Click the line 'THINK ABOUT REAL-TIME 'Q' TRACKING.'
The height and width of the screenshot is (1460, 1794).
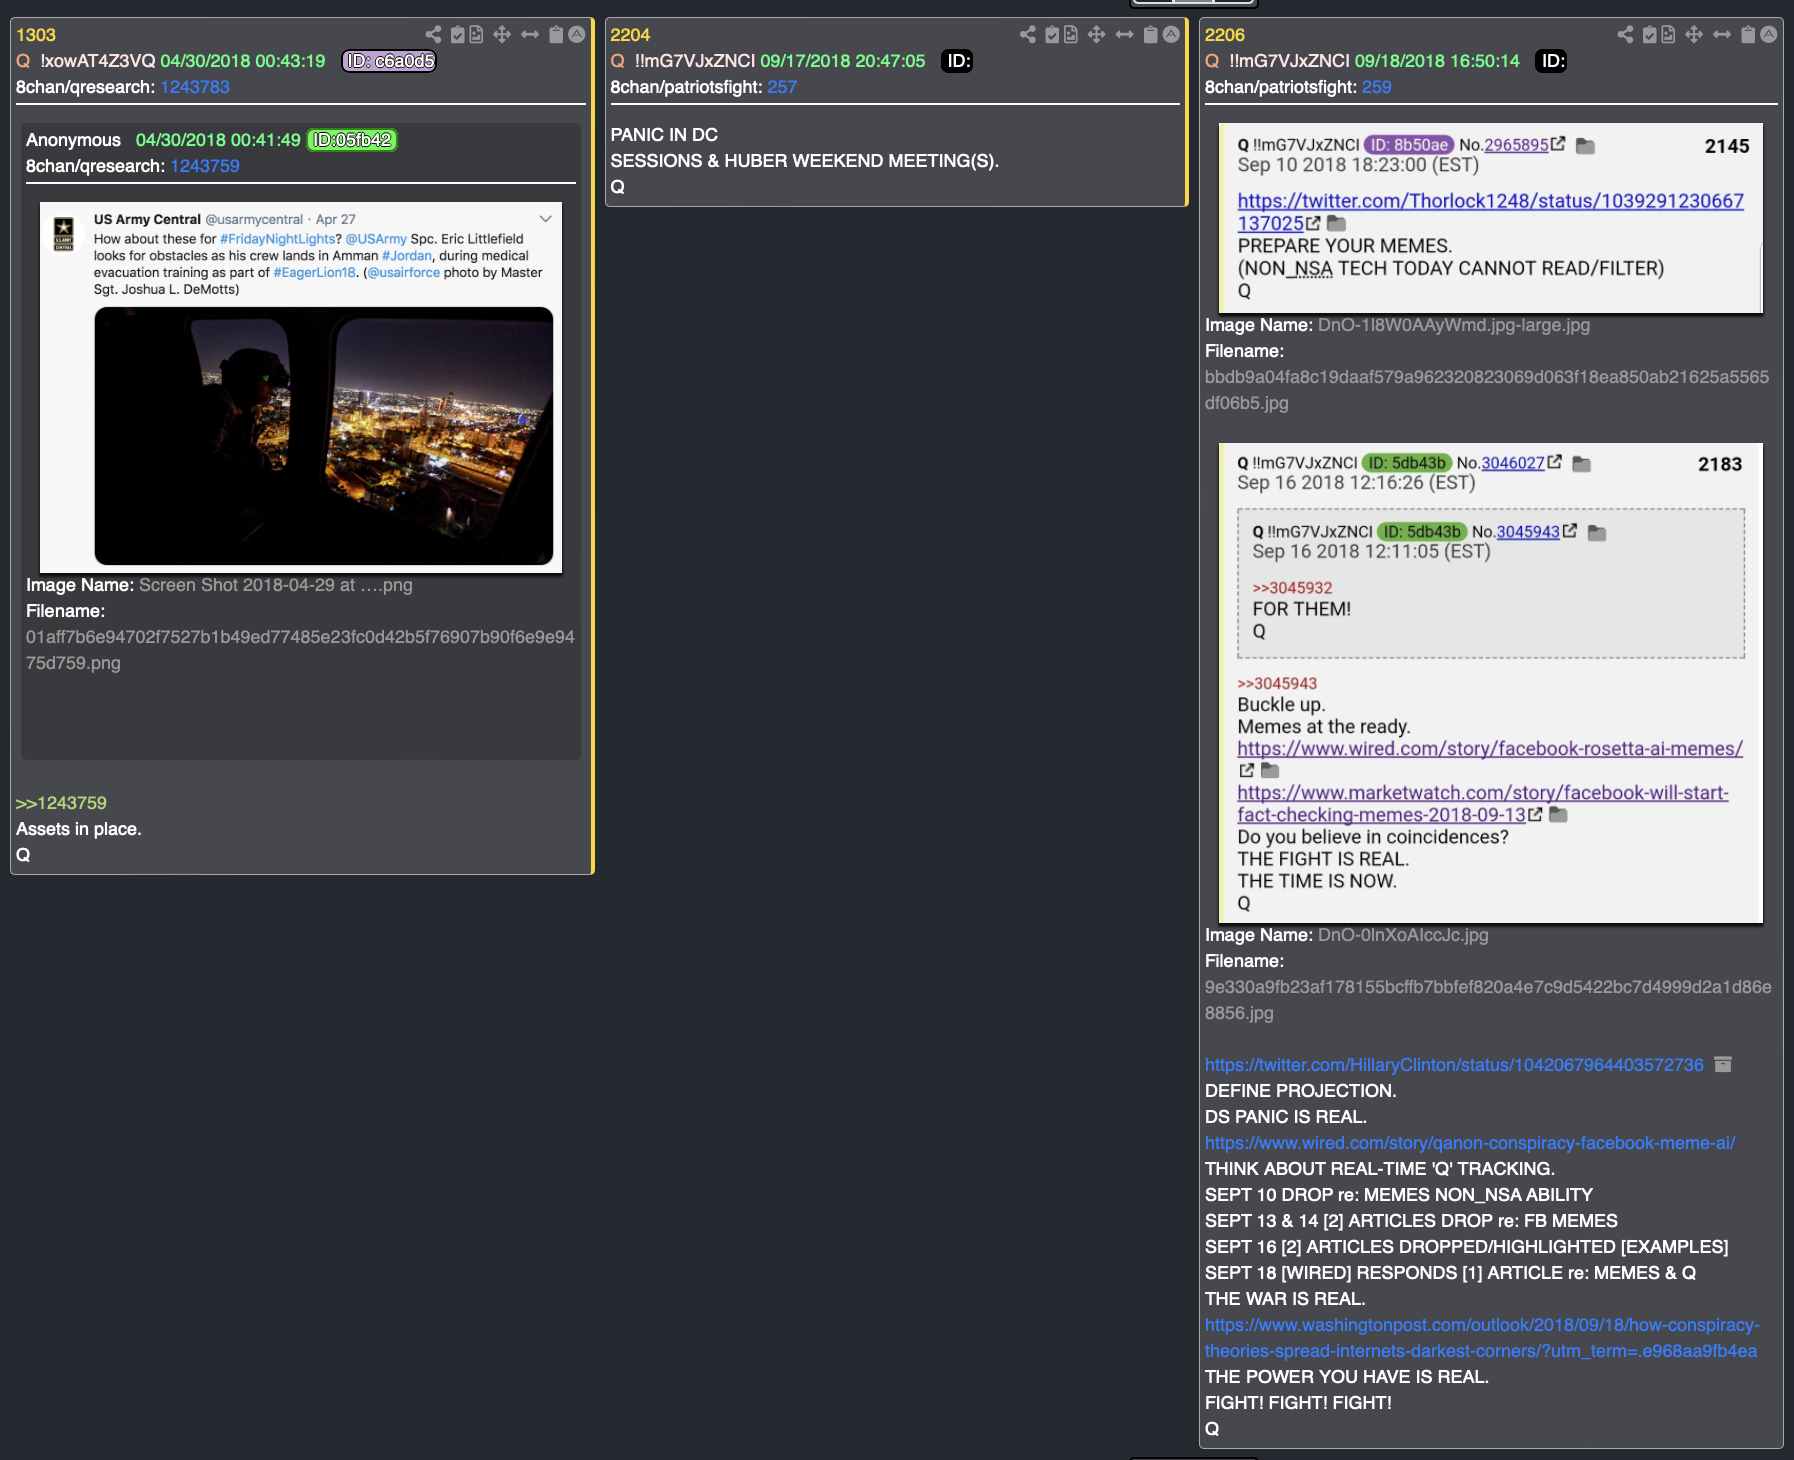click(x=1380, y=1169)
